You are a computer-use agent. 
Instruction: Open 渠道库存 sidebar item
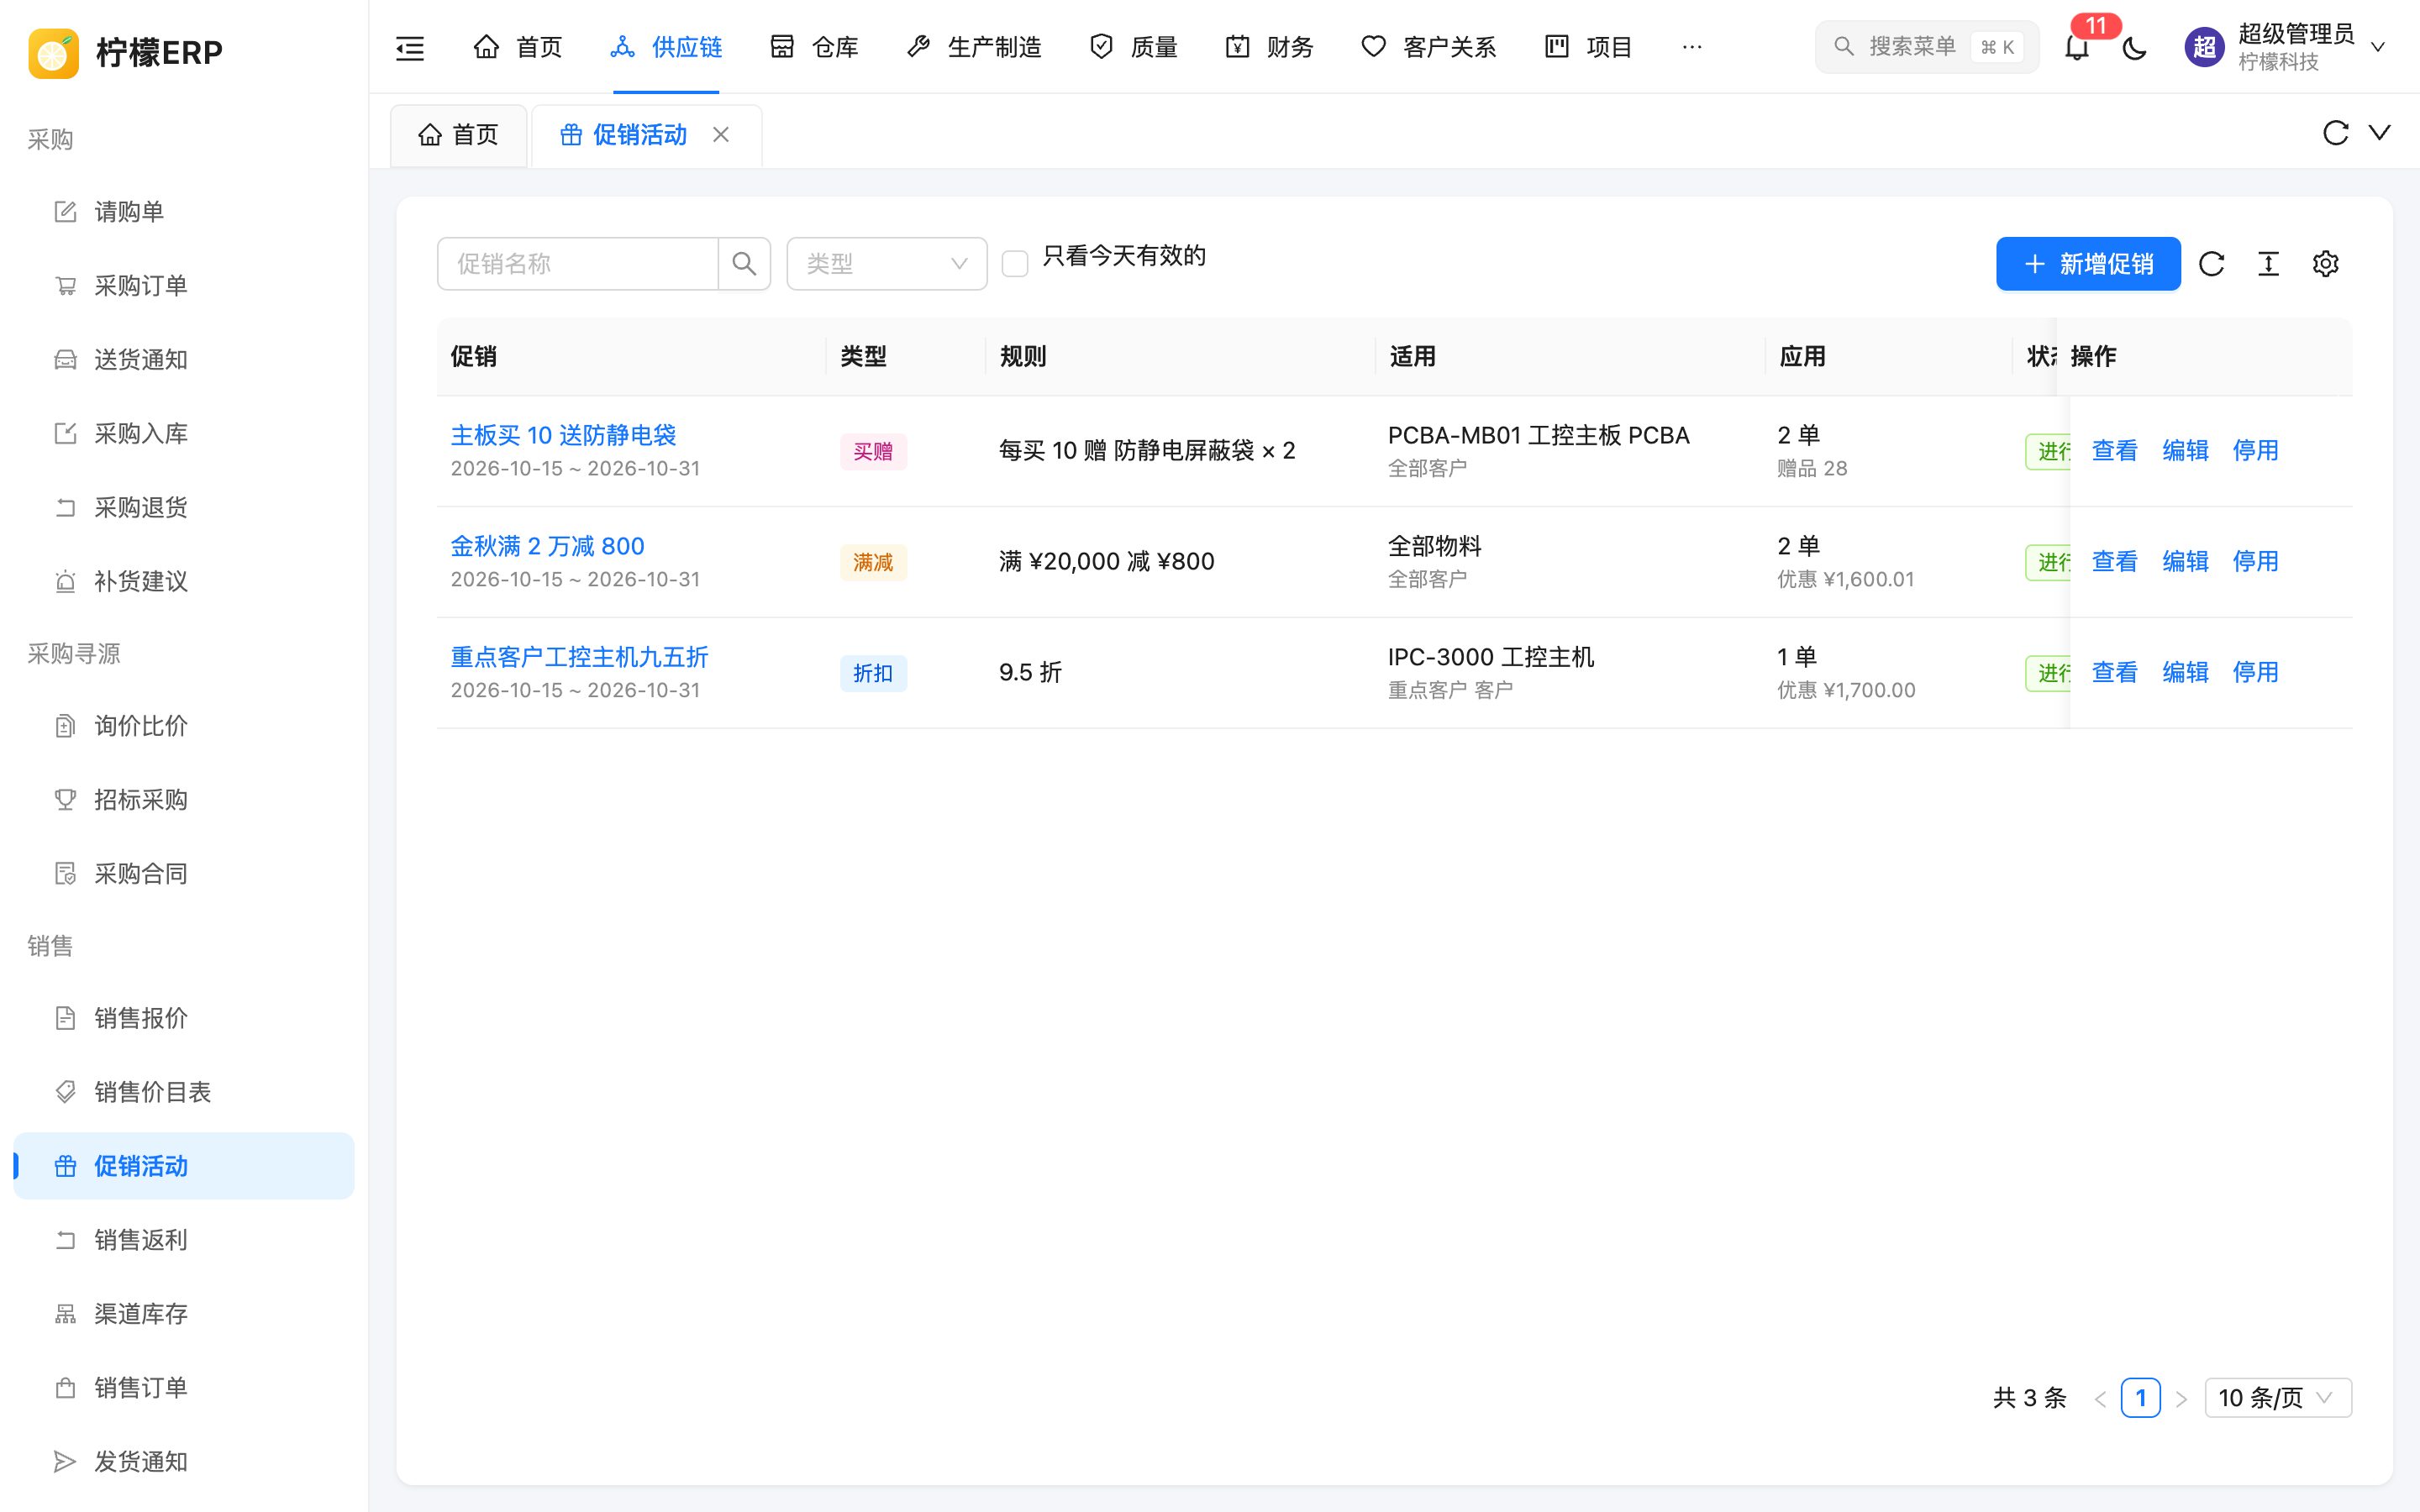point(184,1314)
